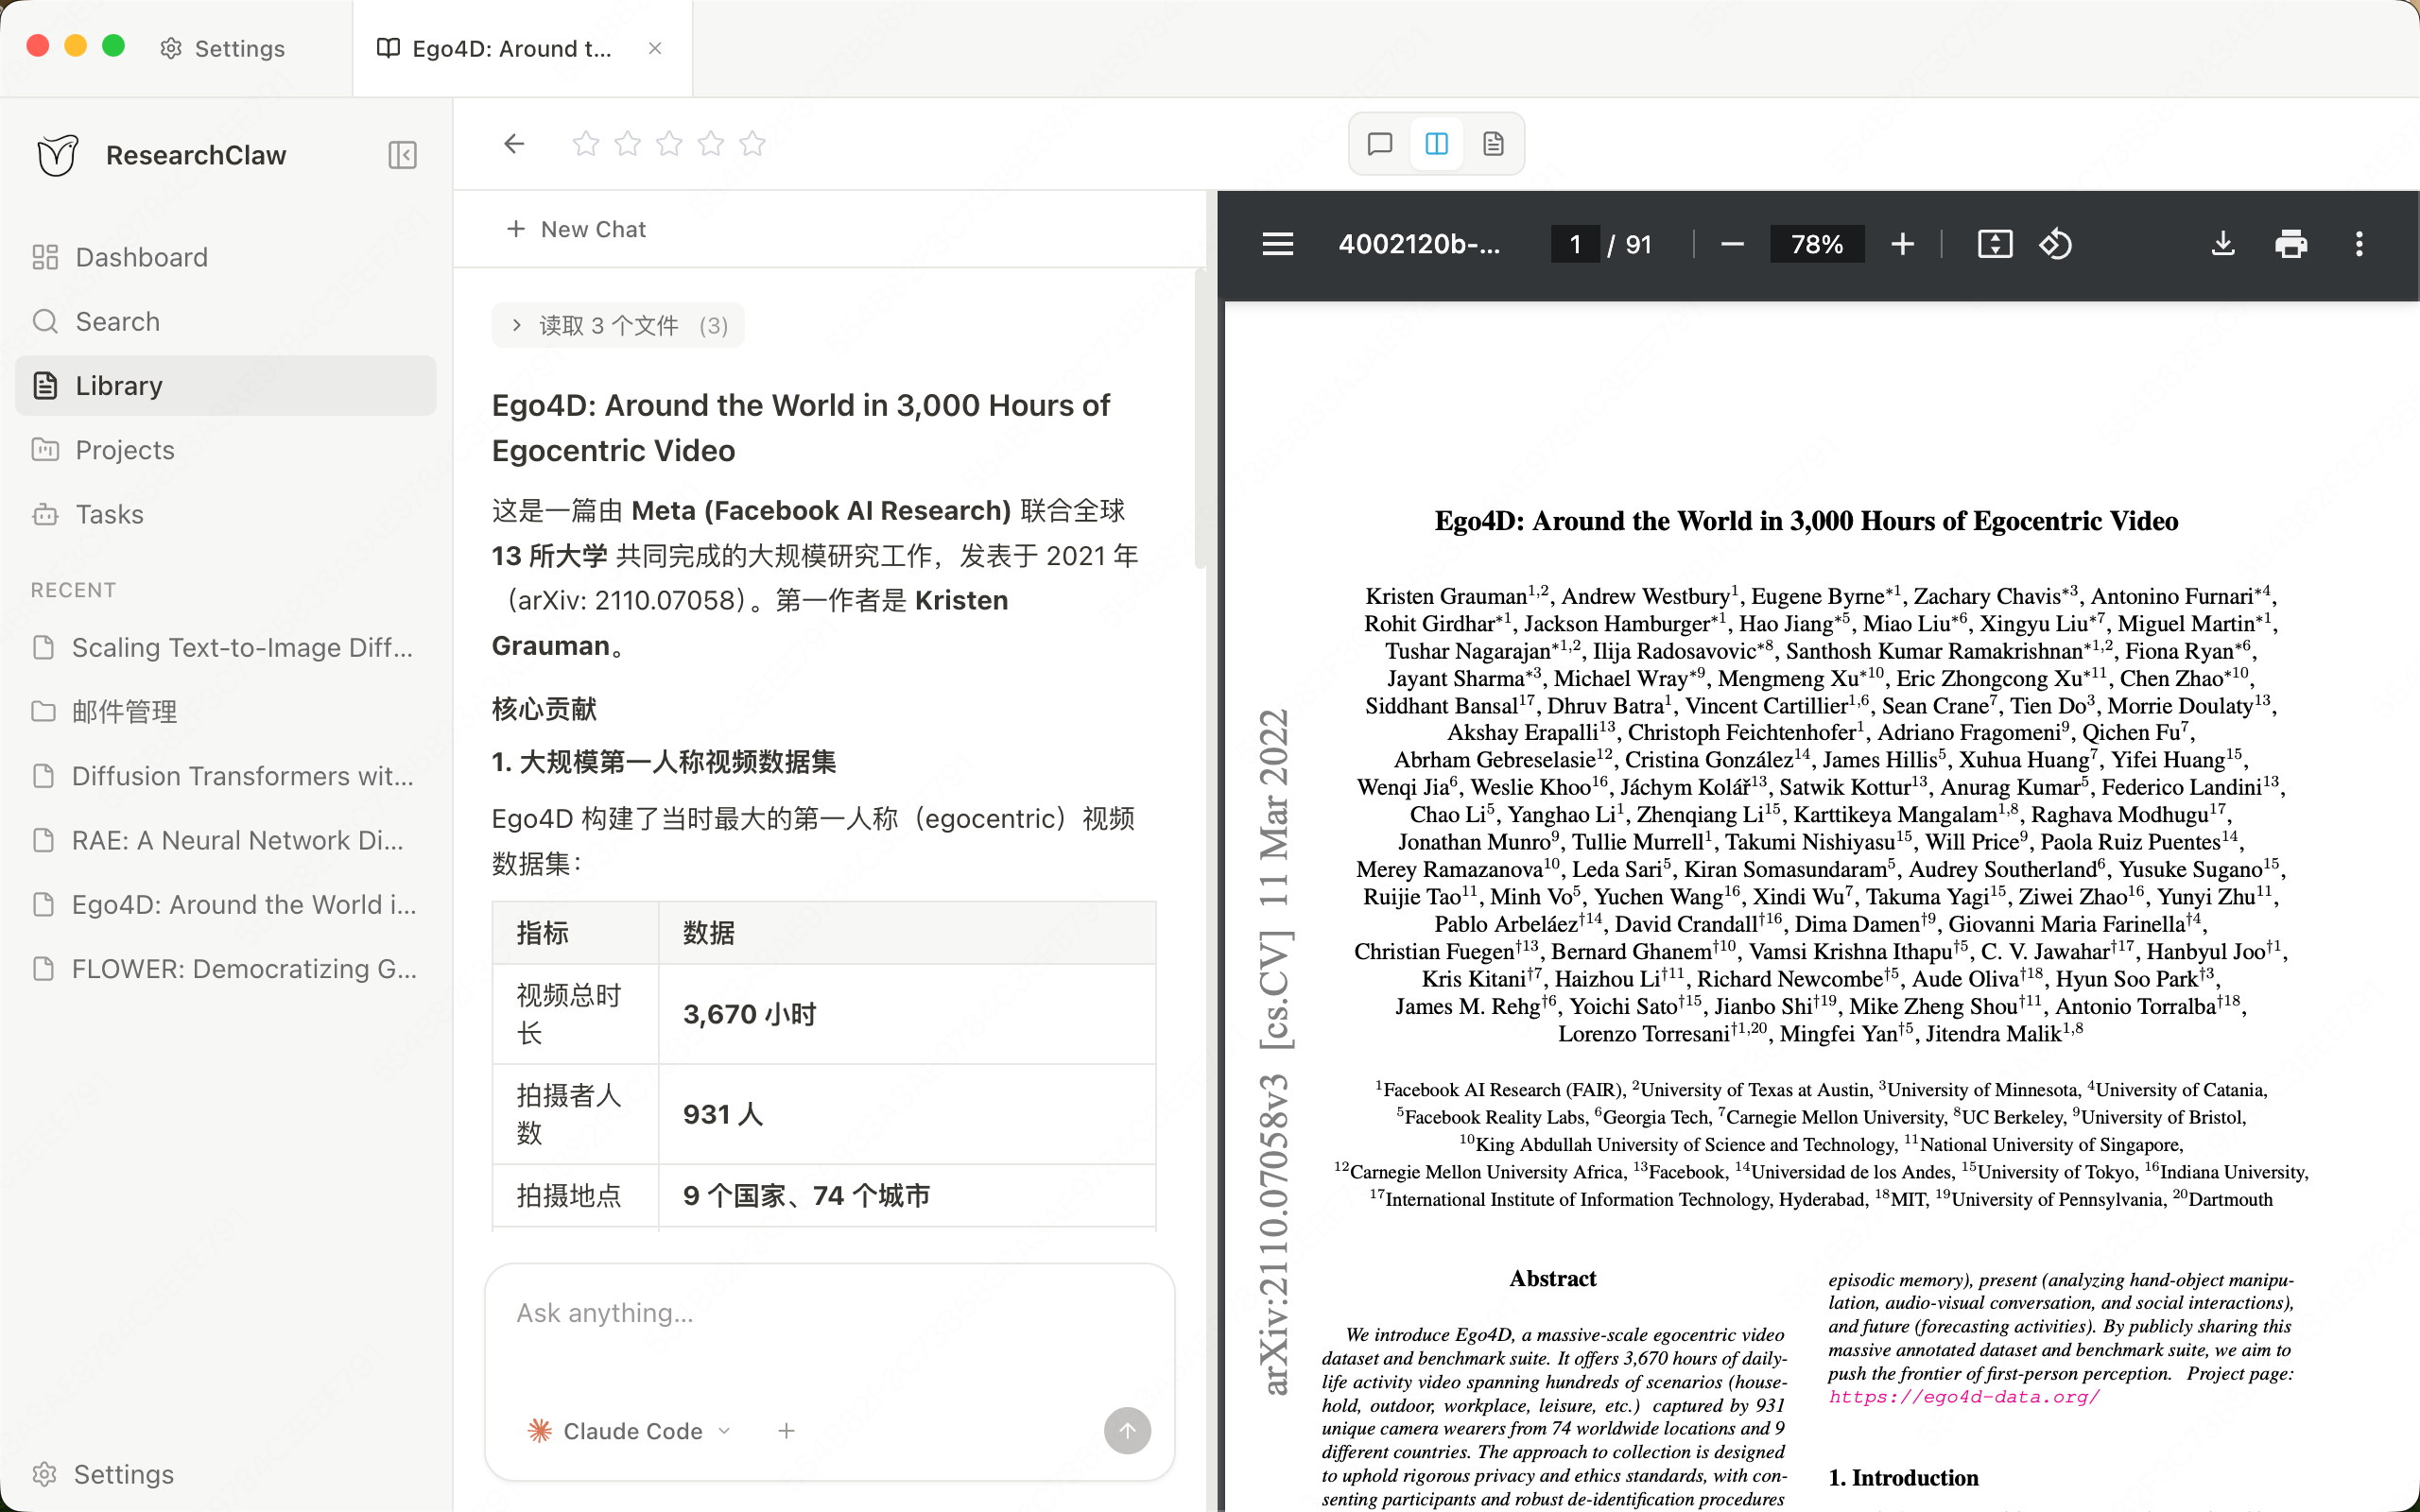Switch to chat-only view mode

click(x=1379, y=143)
